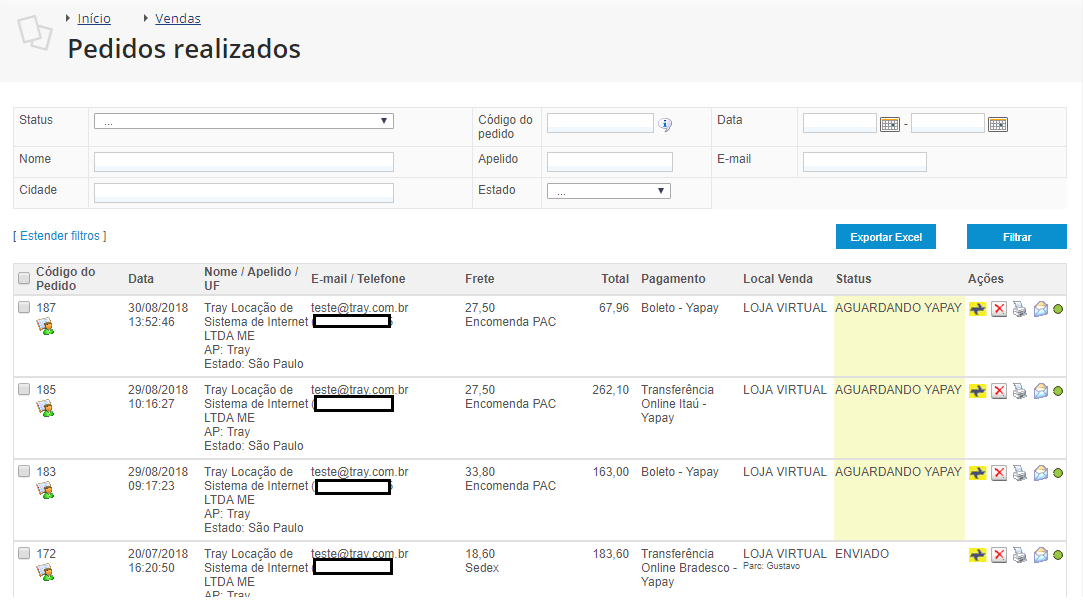The width and height of the screenshot is (1083, 601).
Task: Open customer profile icon under order 185
Action: pyautogui.click(x=46, y=409)
